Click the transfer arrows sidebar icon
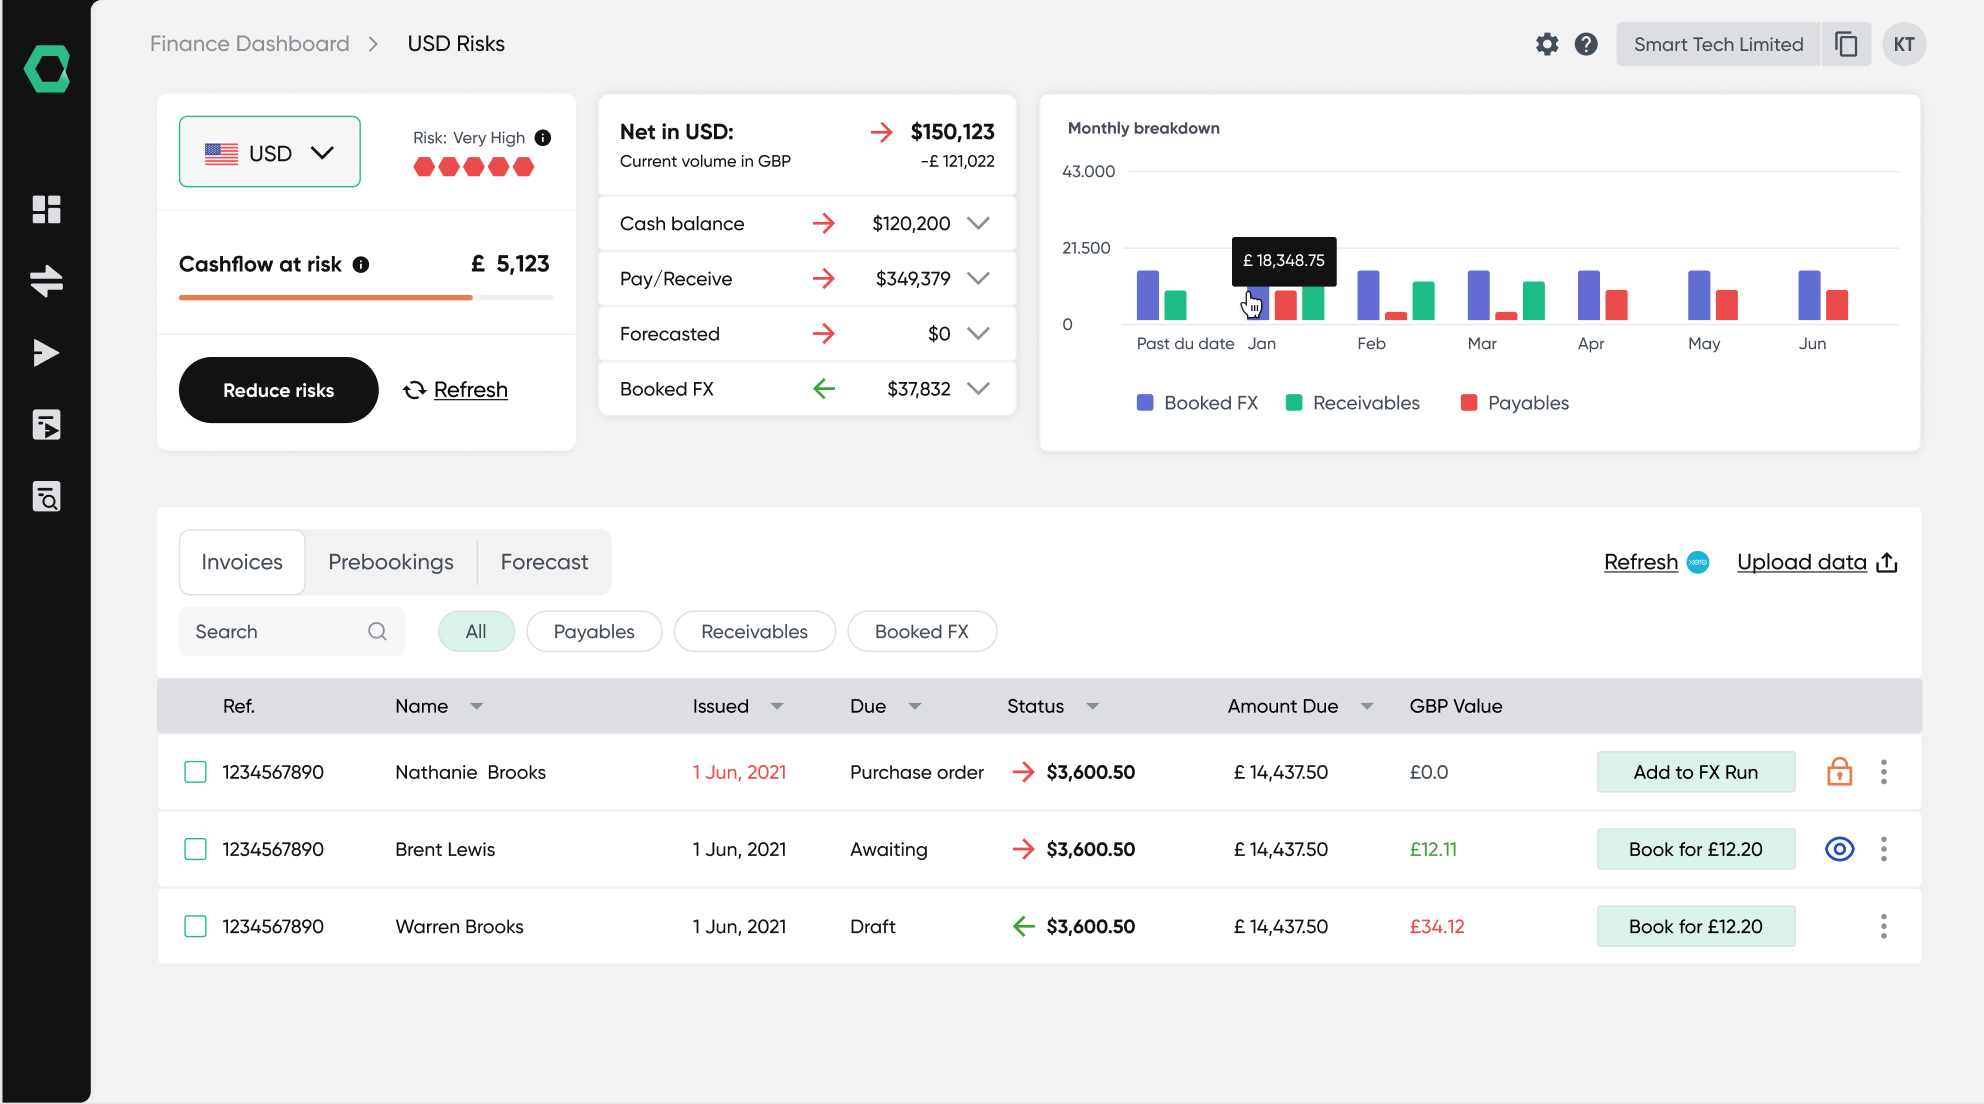The image size is (1984, 1104). [x=46, y=281]
